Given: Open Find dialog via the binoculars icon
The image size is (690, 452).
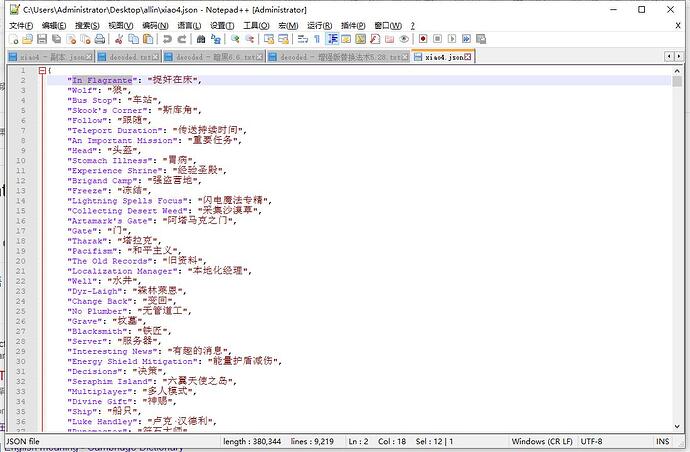Looking at the screenshot, I should [x=201, y=39].
